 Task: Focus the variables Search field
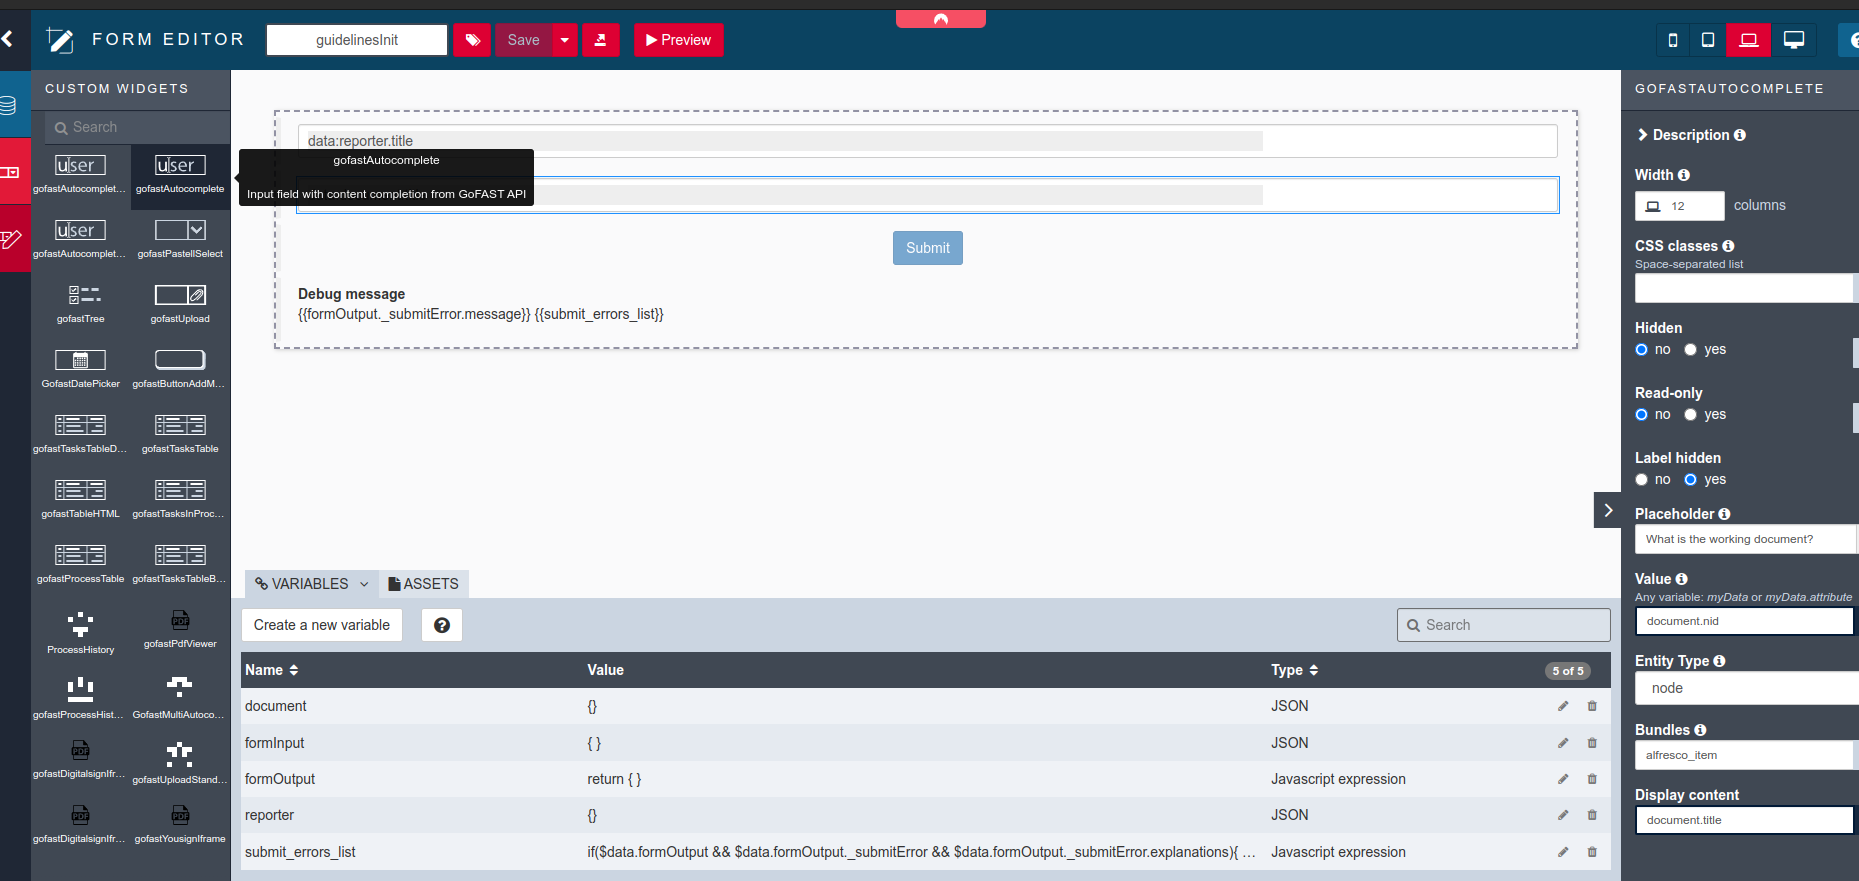(1504, 625)
